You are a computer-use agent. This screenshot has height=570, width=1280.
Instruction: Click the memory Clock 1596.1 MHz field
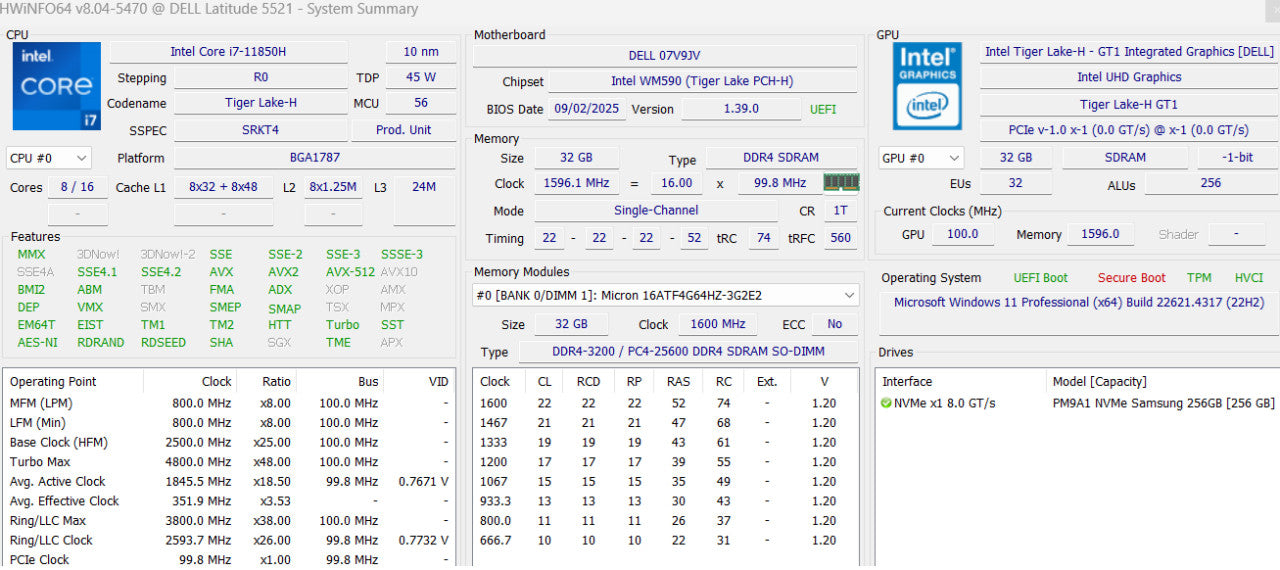click(x=576, y=183)
